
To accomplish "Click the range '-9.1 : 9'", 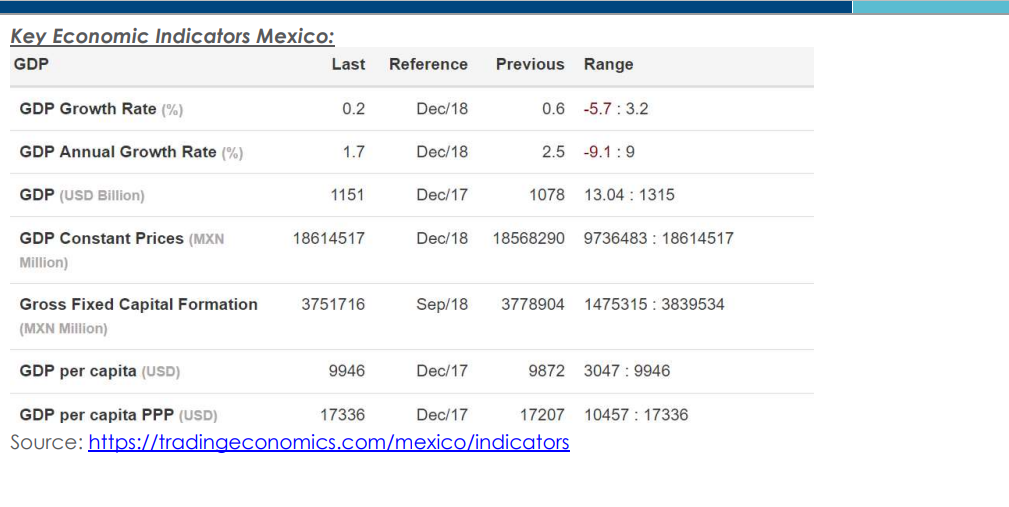I will point(609,152).
